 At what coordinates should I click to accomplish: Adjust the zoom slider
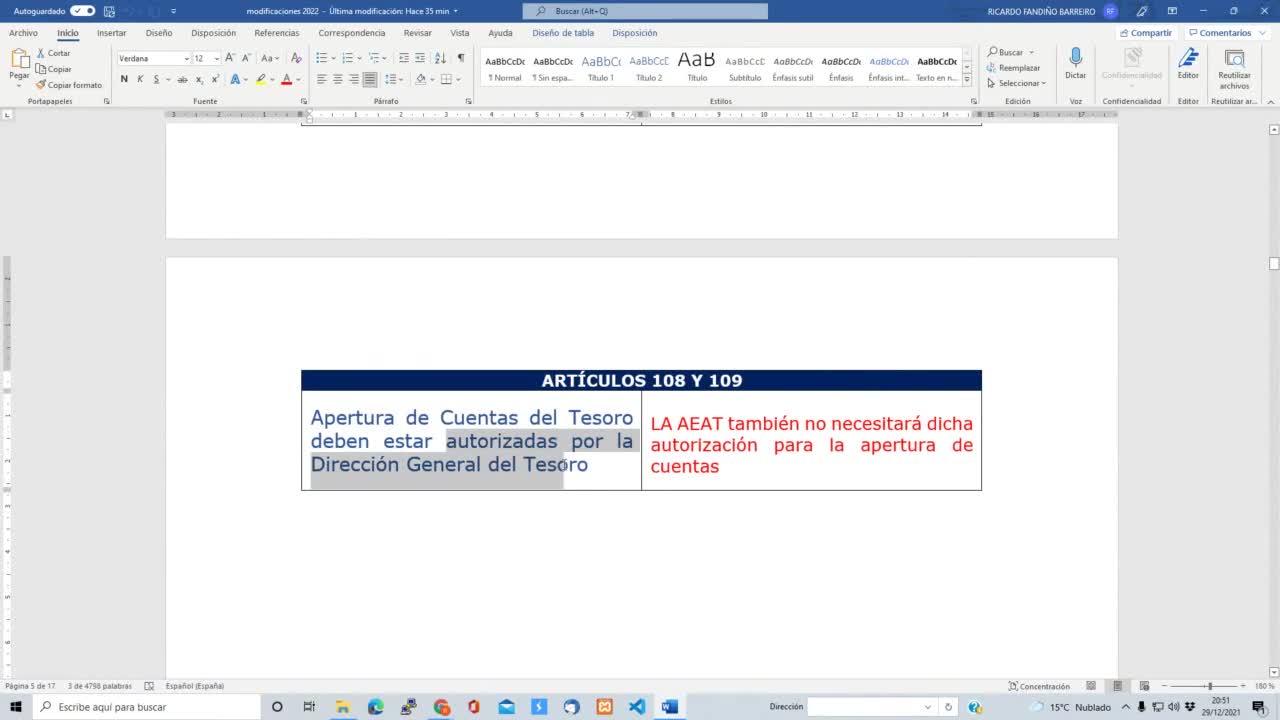point(1209,686)
